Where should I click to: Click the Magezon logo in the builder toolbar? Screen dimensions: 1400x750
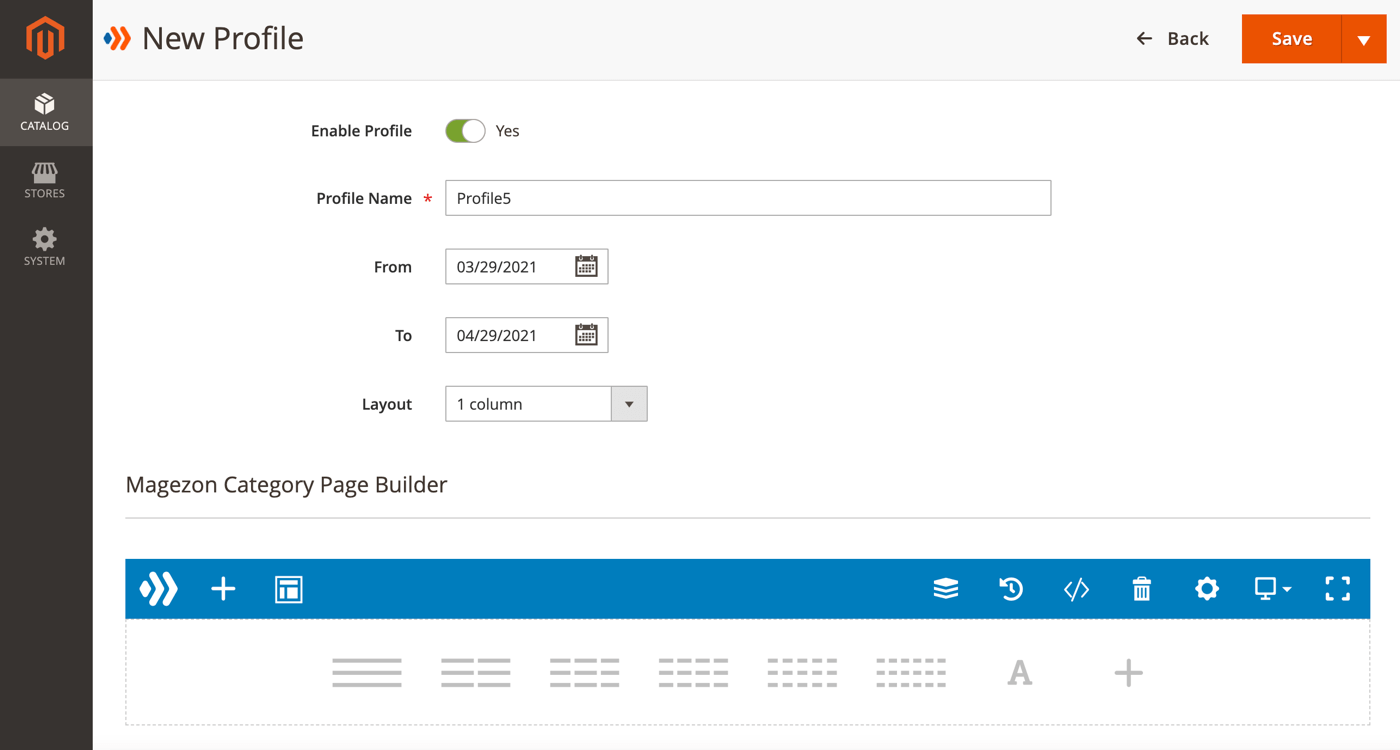[x=160, y=589]
